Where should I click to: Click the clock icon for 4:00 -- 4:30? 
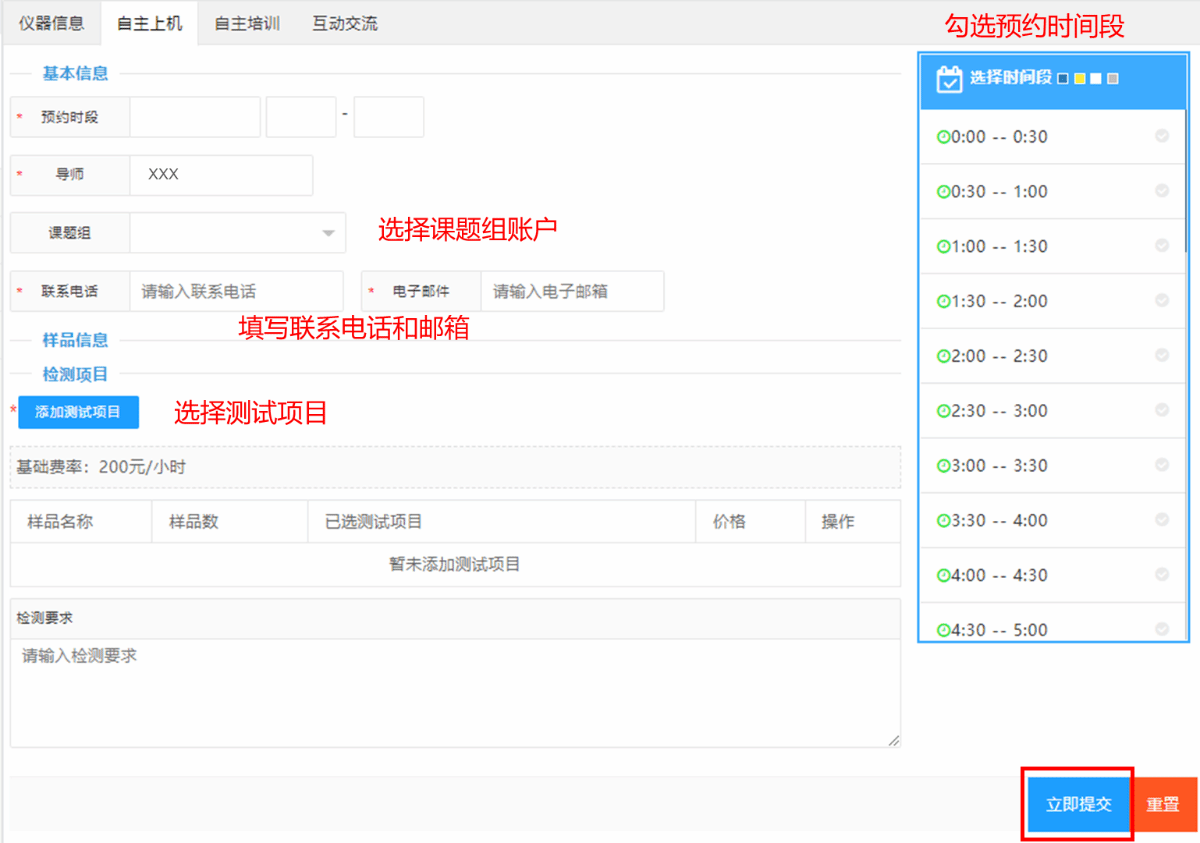(943, 576)
